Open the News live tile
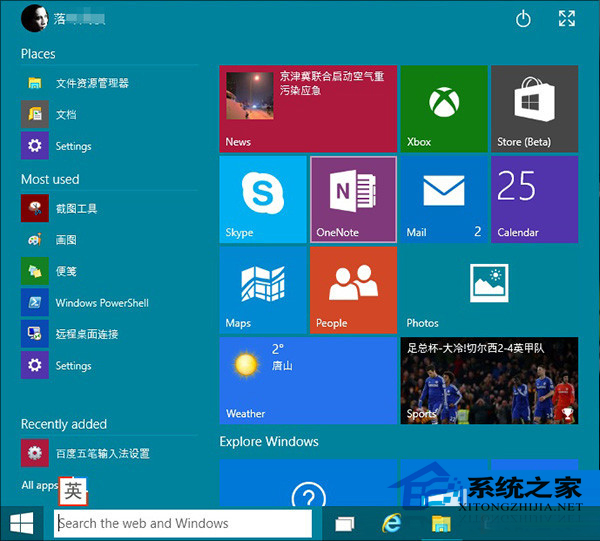The height and width of the screenshot is (541, 600). coord(308,109)
